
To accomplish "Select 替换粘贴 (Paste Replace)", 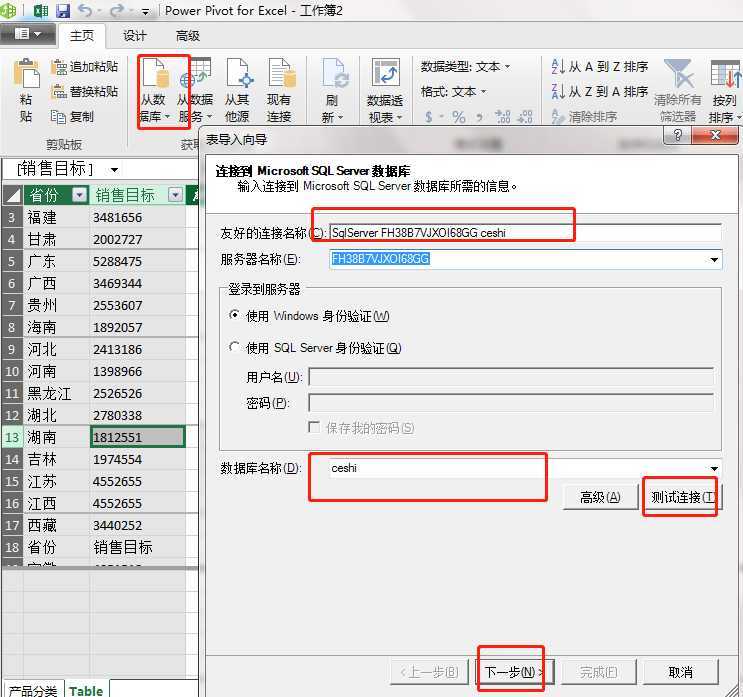I will (84, 91).
